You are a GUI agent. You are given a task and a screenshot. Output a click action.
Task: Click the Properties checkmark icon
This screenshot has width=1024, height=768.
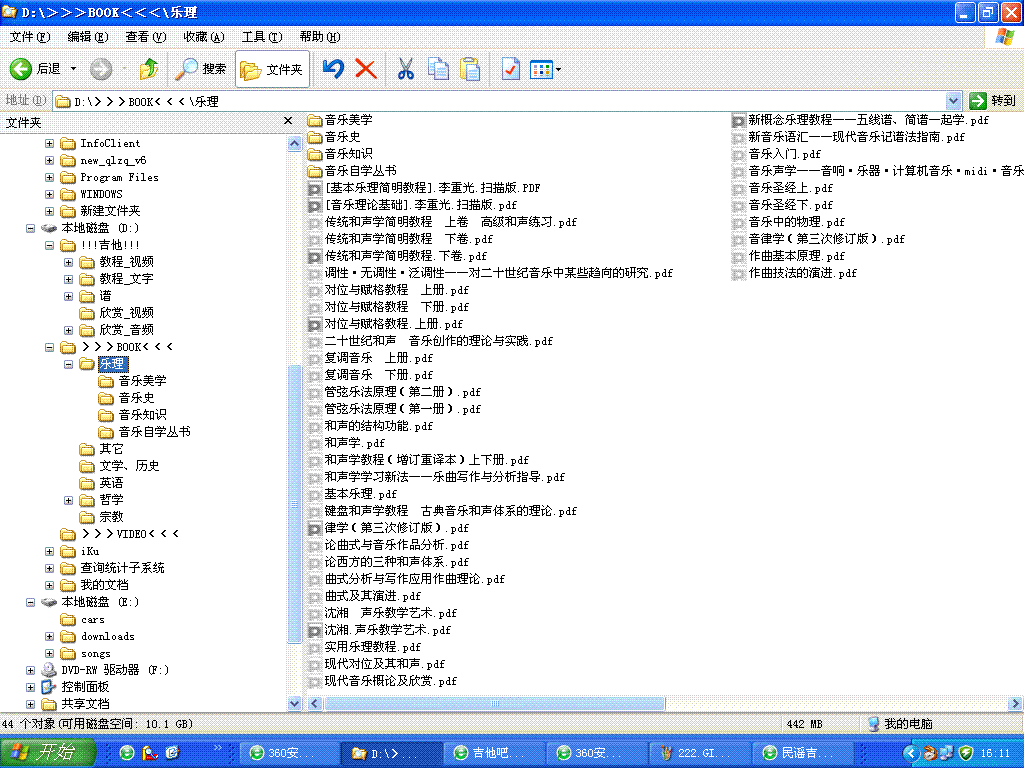tap(510, 69)
